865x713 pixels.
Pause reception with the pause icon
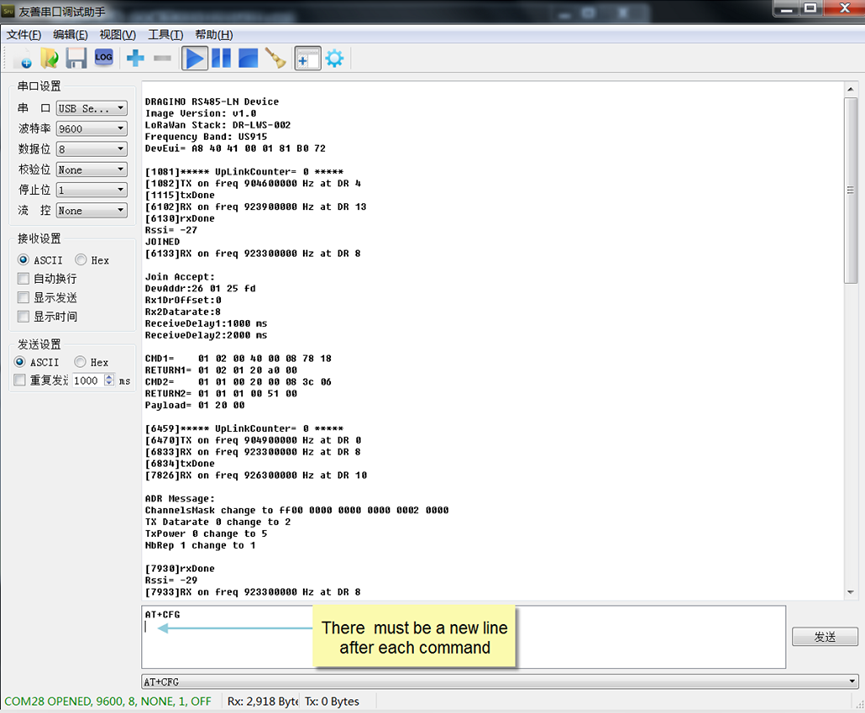[x=221, y=58]
